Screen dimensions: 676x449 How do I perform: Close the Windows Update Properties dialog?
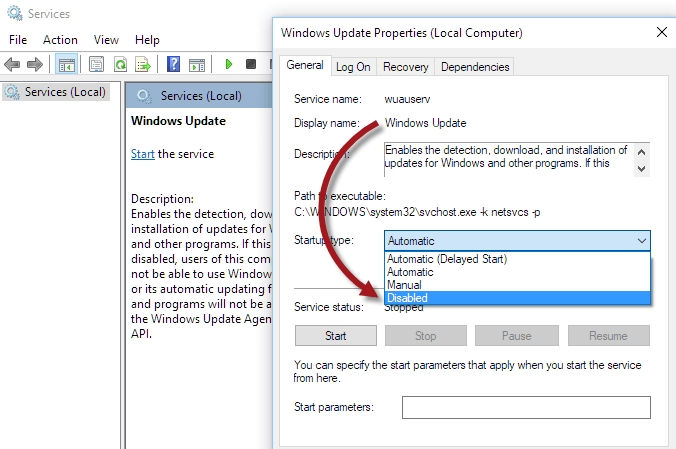(x=662, y=31)
